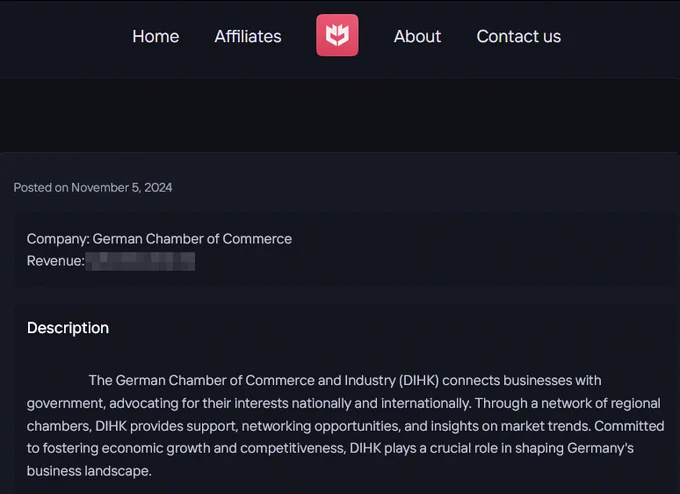Screen dimensions: 680x494
Task: Click the empty dark banner below navigation
Action: point(340,115)
